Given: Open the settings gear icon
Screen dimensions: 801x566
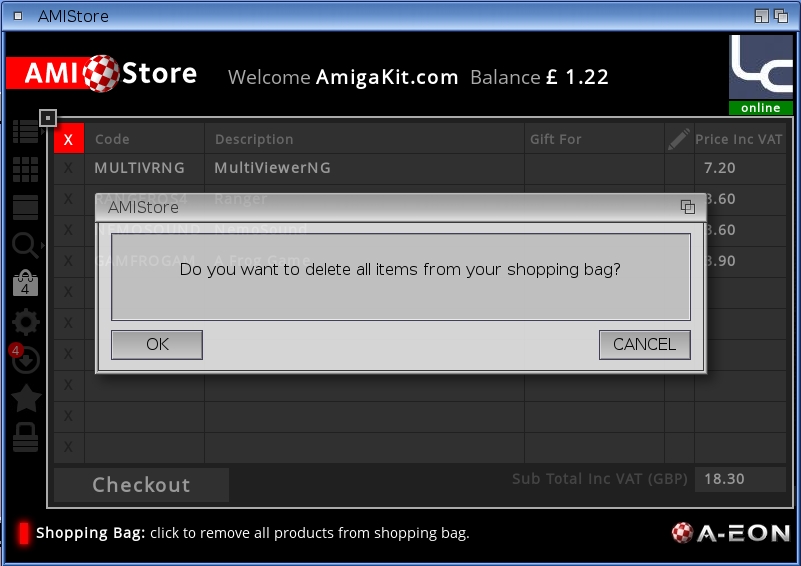Looking at the screenshot, I should [26, 322].
